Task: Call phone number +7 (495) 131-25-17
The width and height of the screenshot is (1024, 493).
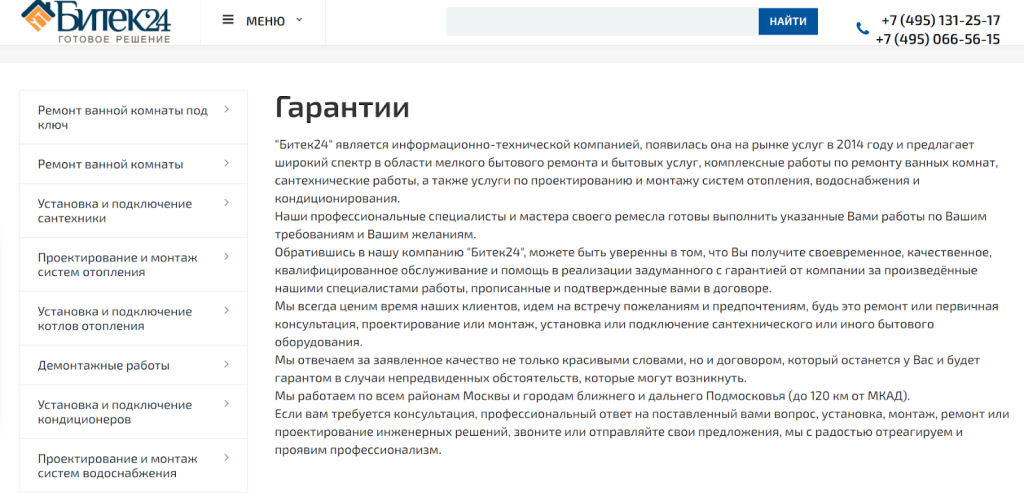Action: click(x=940, y=20)
